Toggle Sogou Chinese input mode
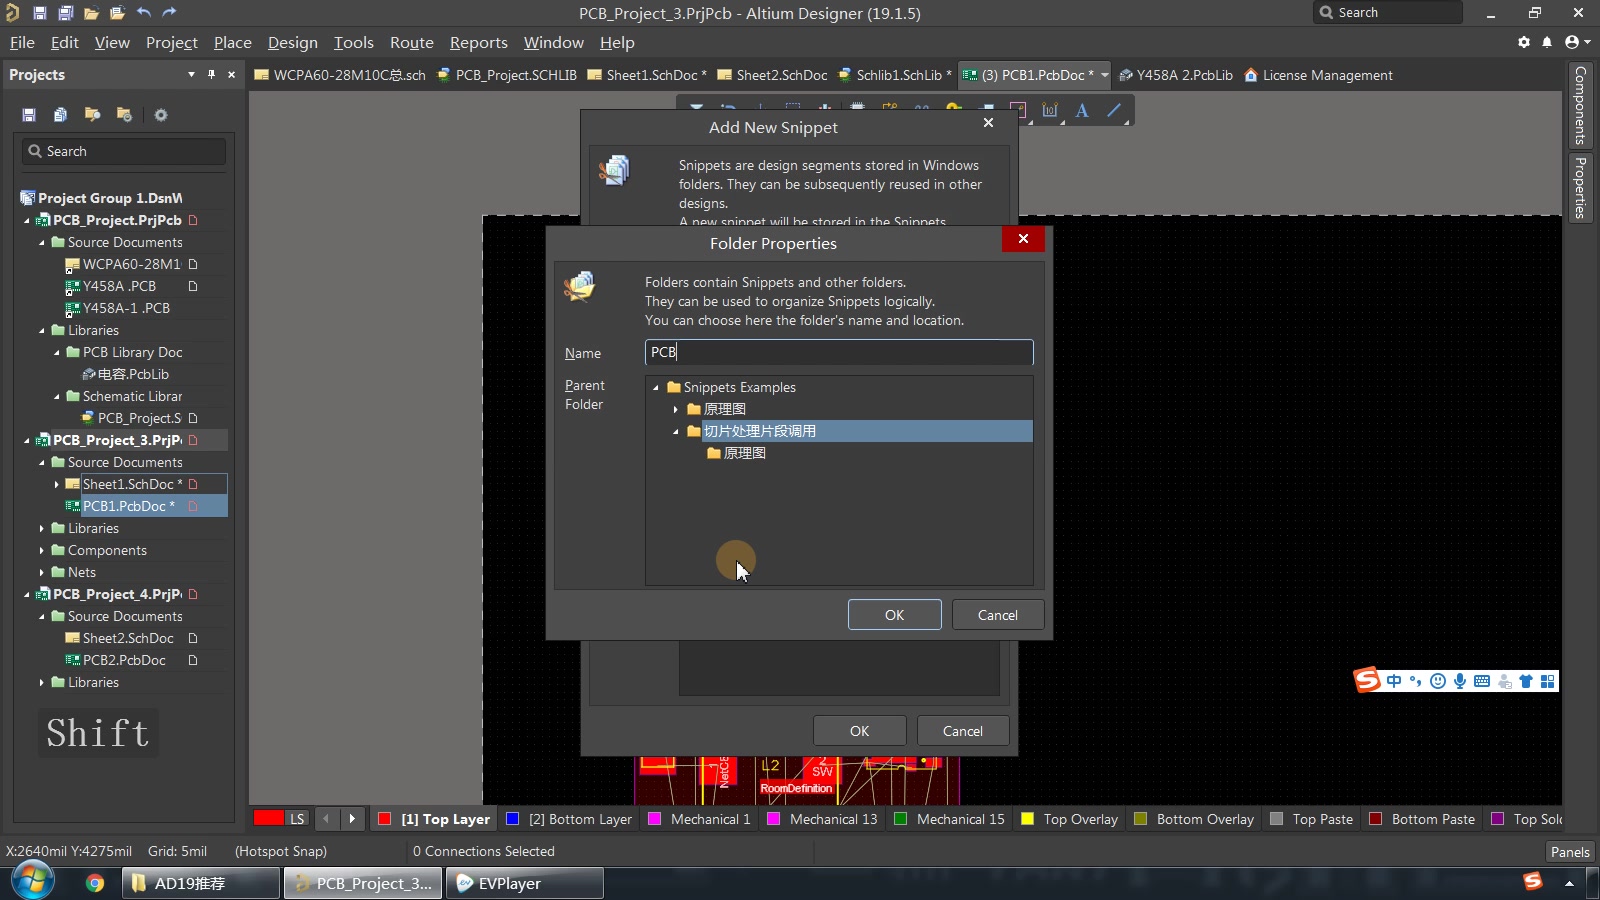1600x900 pixels. click(x=1394, y=681)
